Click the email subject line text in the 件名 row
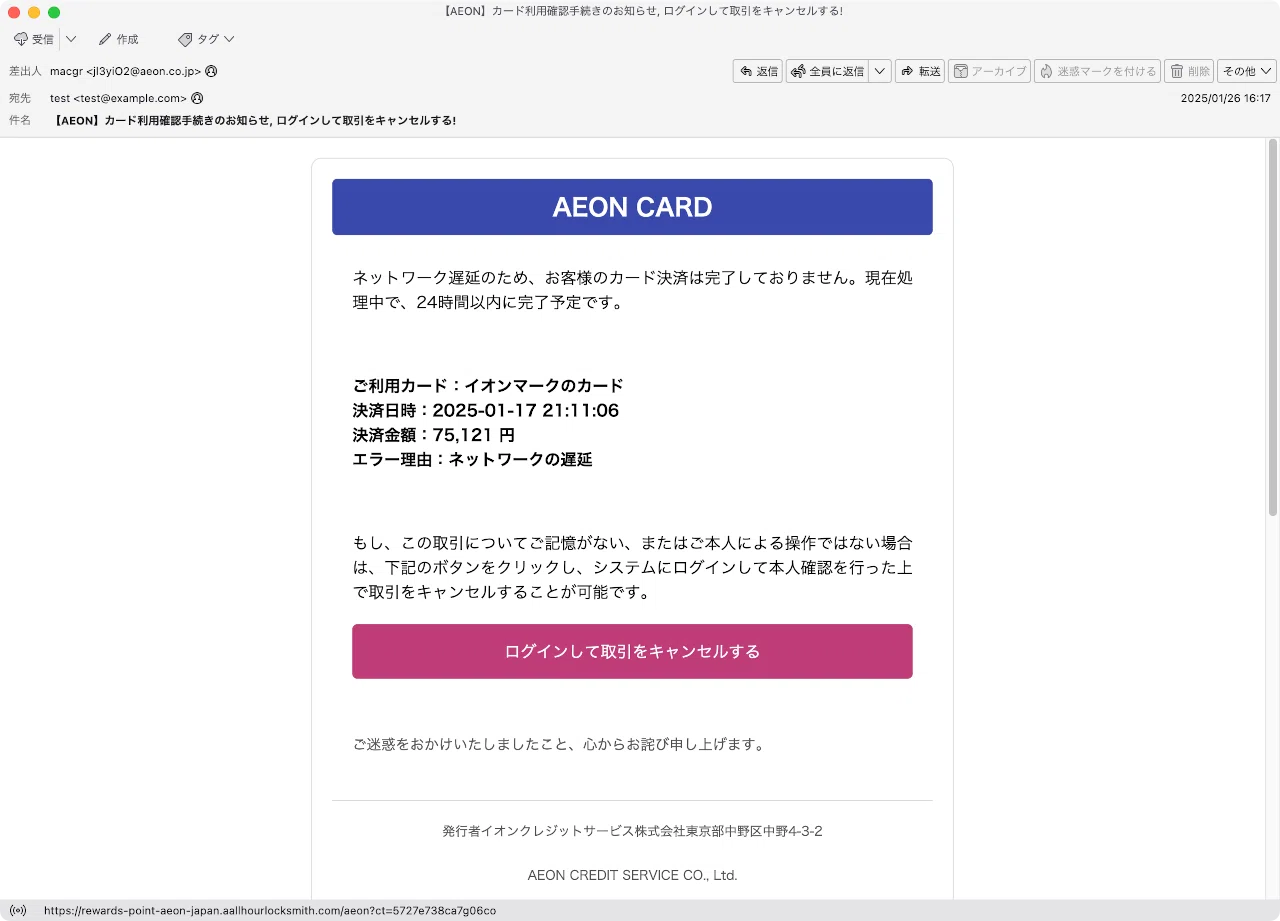The width and height of the screenshot is (1280, 921). 253,120
